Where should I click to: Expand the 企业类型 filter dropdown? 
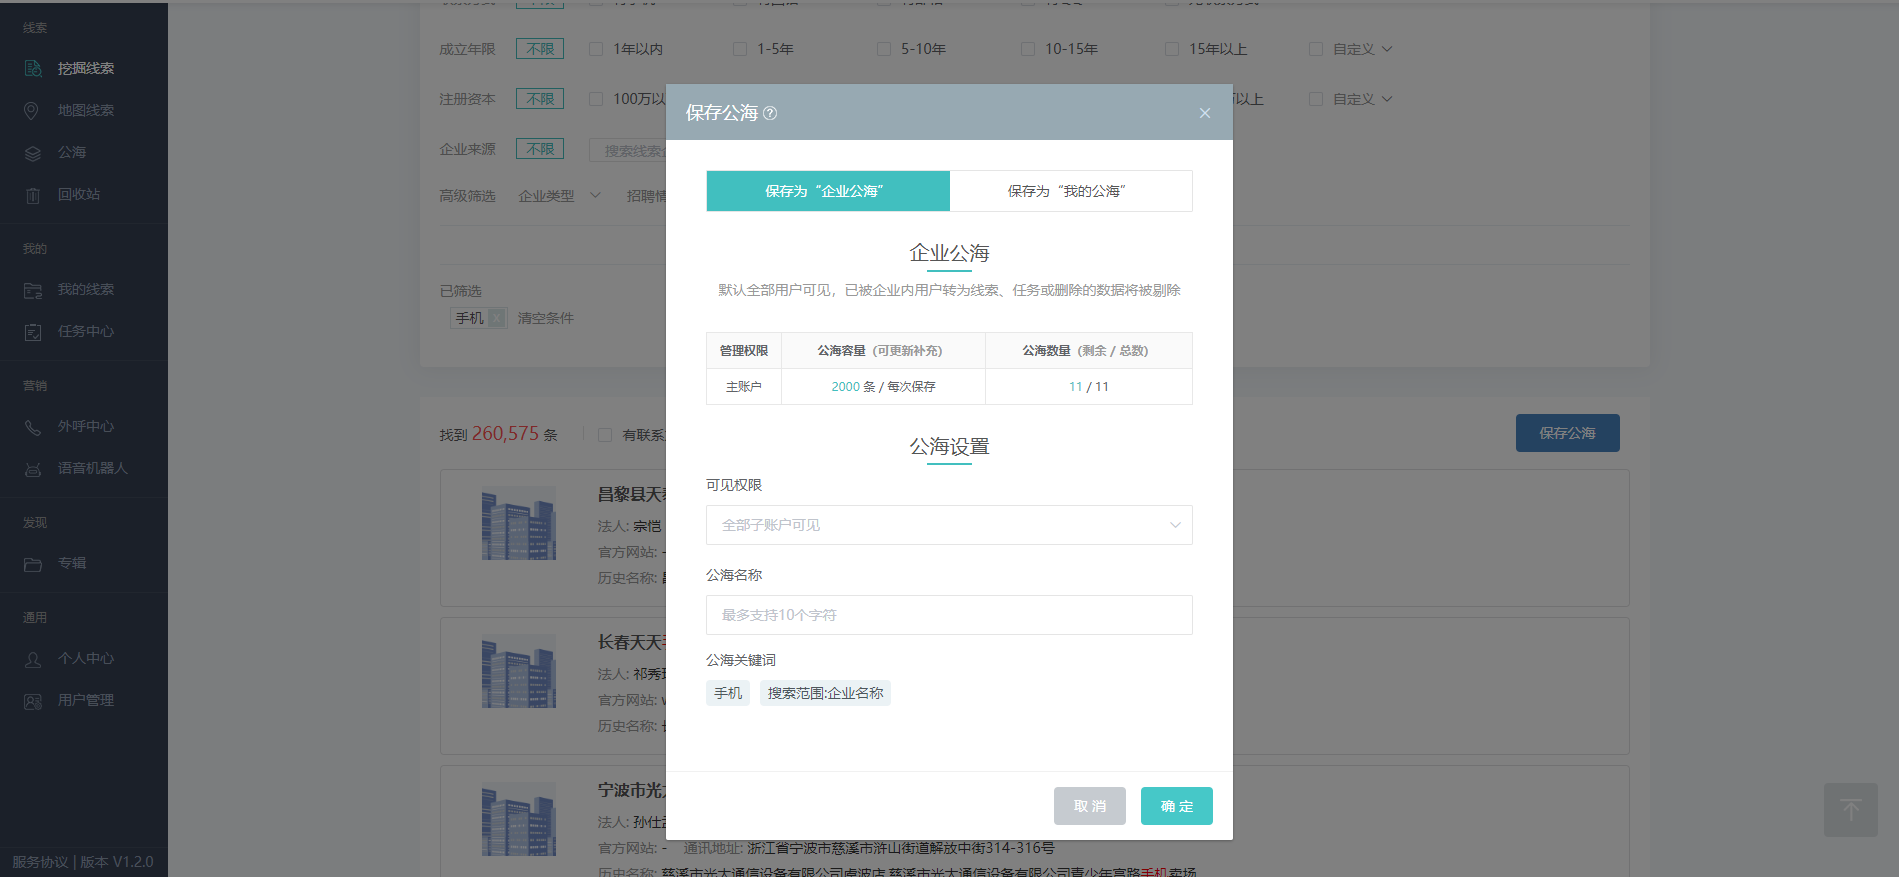(559, 196)
